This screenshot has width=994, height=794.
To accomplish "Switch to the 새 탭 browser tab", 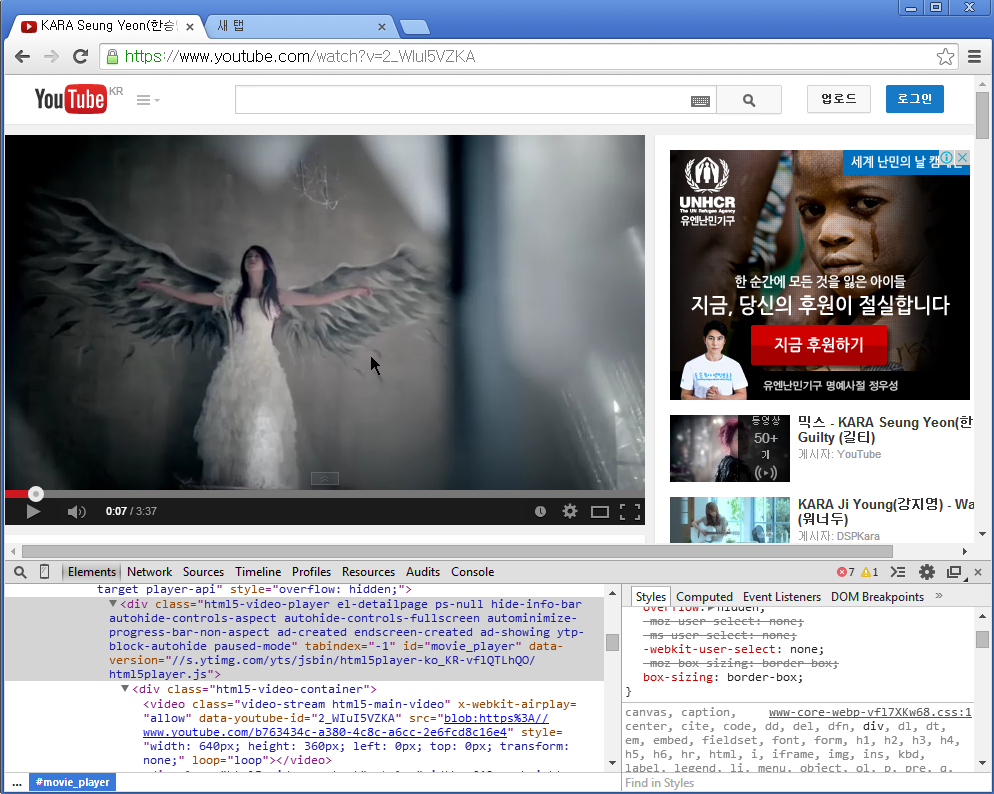I will point(301,26).
